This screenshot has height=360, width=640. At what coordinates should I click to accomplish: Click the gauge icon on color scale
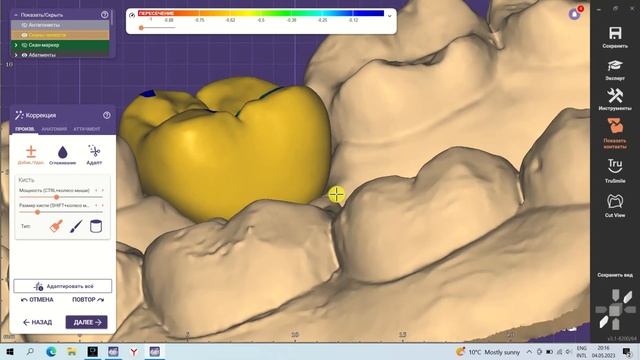tap(132, 15)
